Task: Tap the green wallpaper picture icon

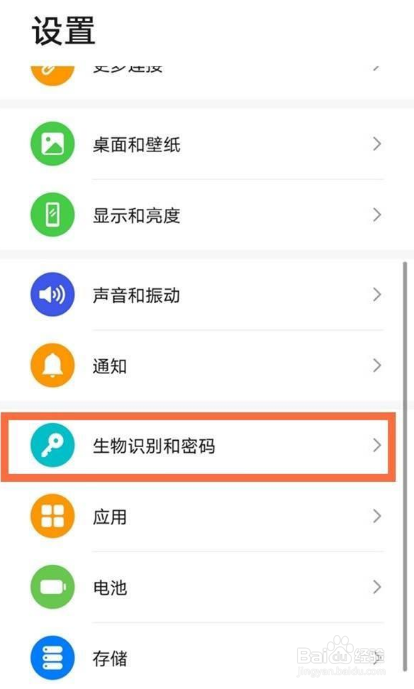Action: pos(52,144)
